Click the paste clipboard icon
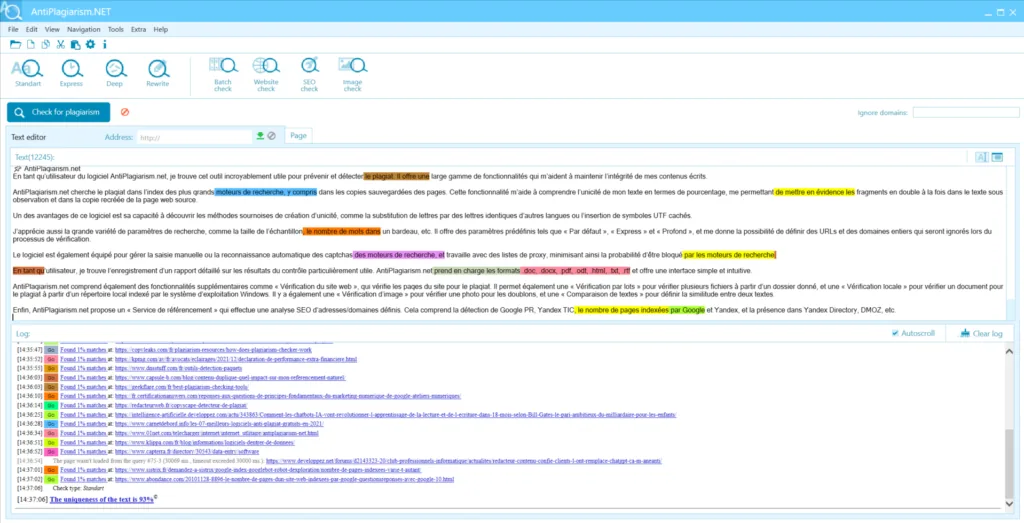Screen dimensions: 1024x523 [76, 44]
